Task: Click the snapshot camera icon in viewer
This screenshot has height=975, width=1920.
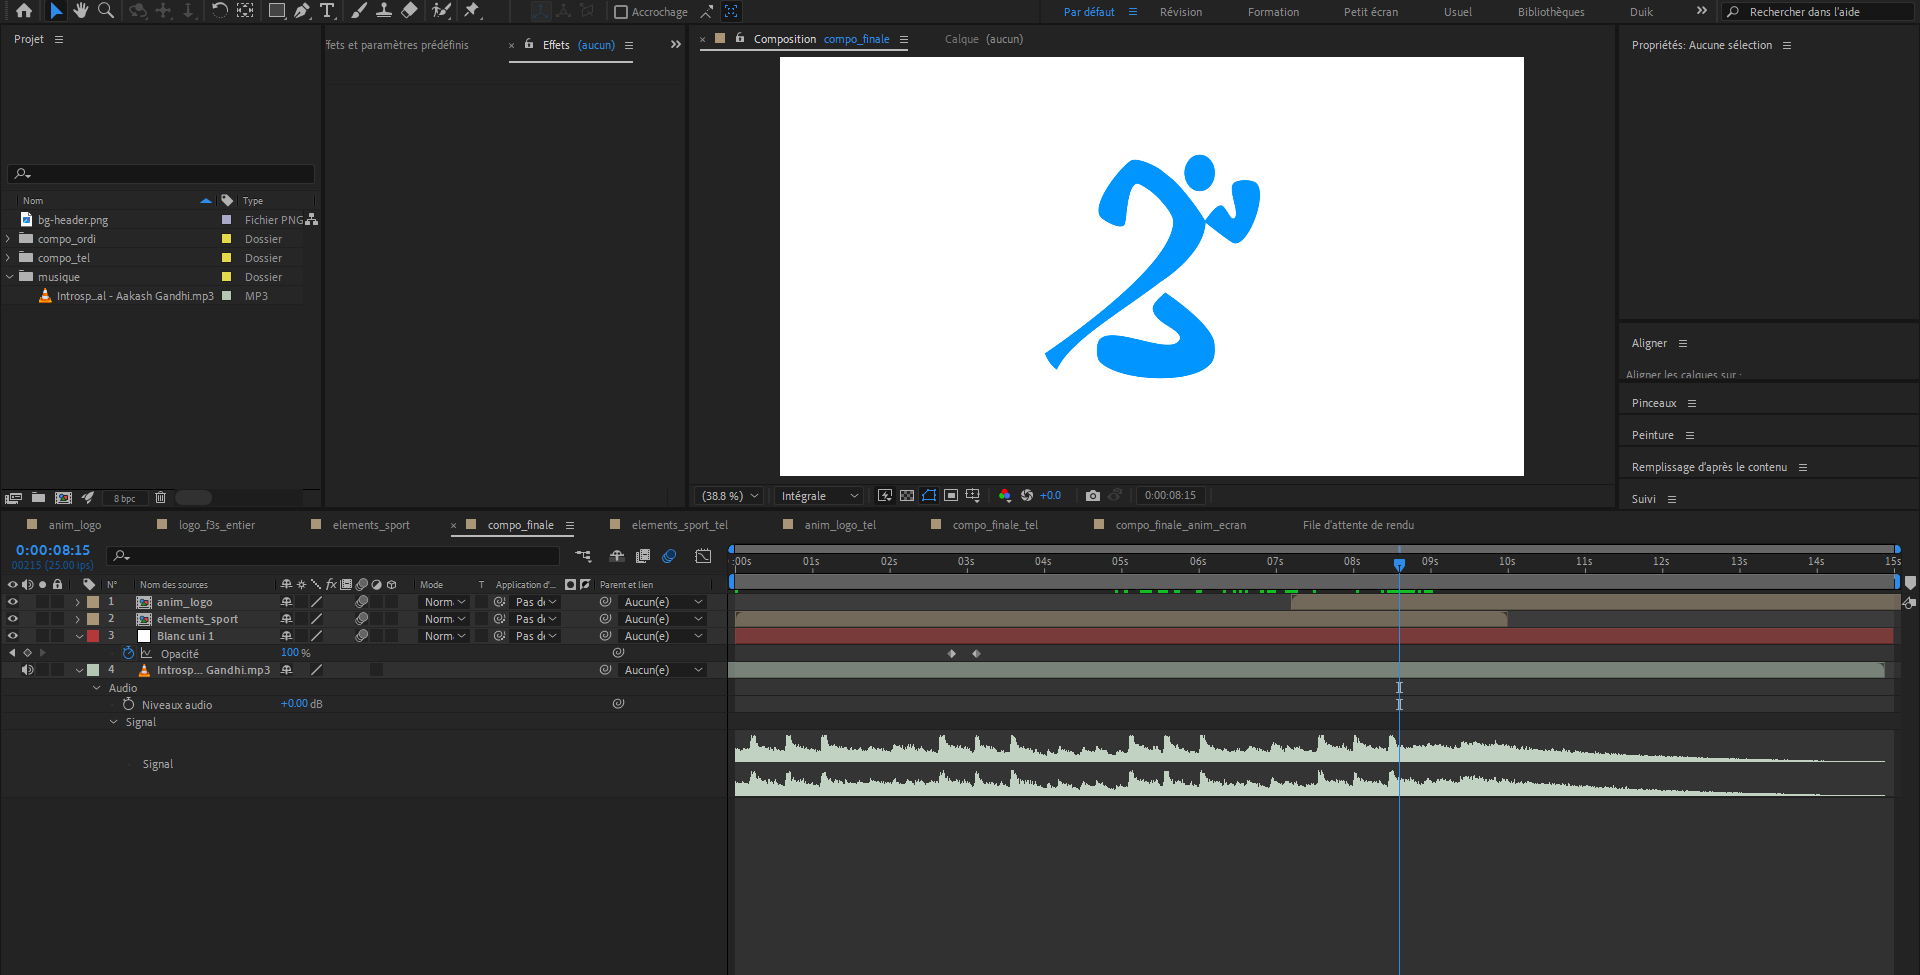Action: (1093, 495)
